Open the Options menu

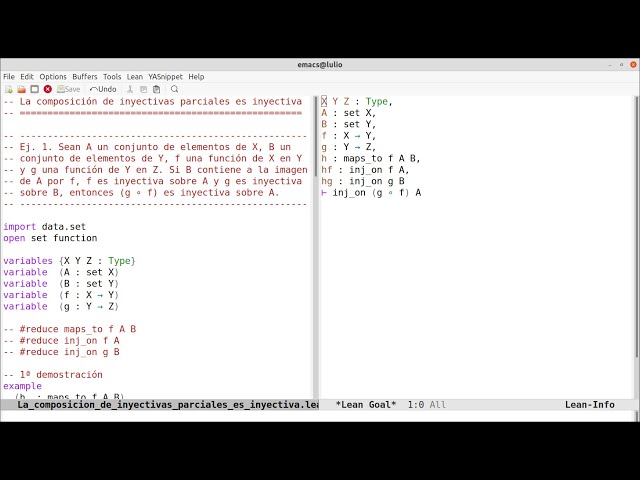tap(53, 77)
